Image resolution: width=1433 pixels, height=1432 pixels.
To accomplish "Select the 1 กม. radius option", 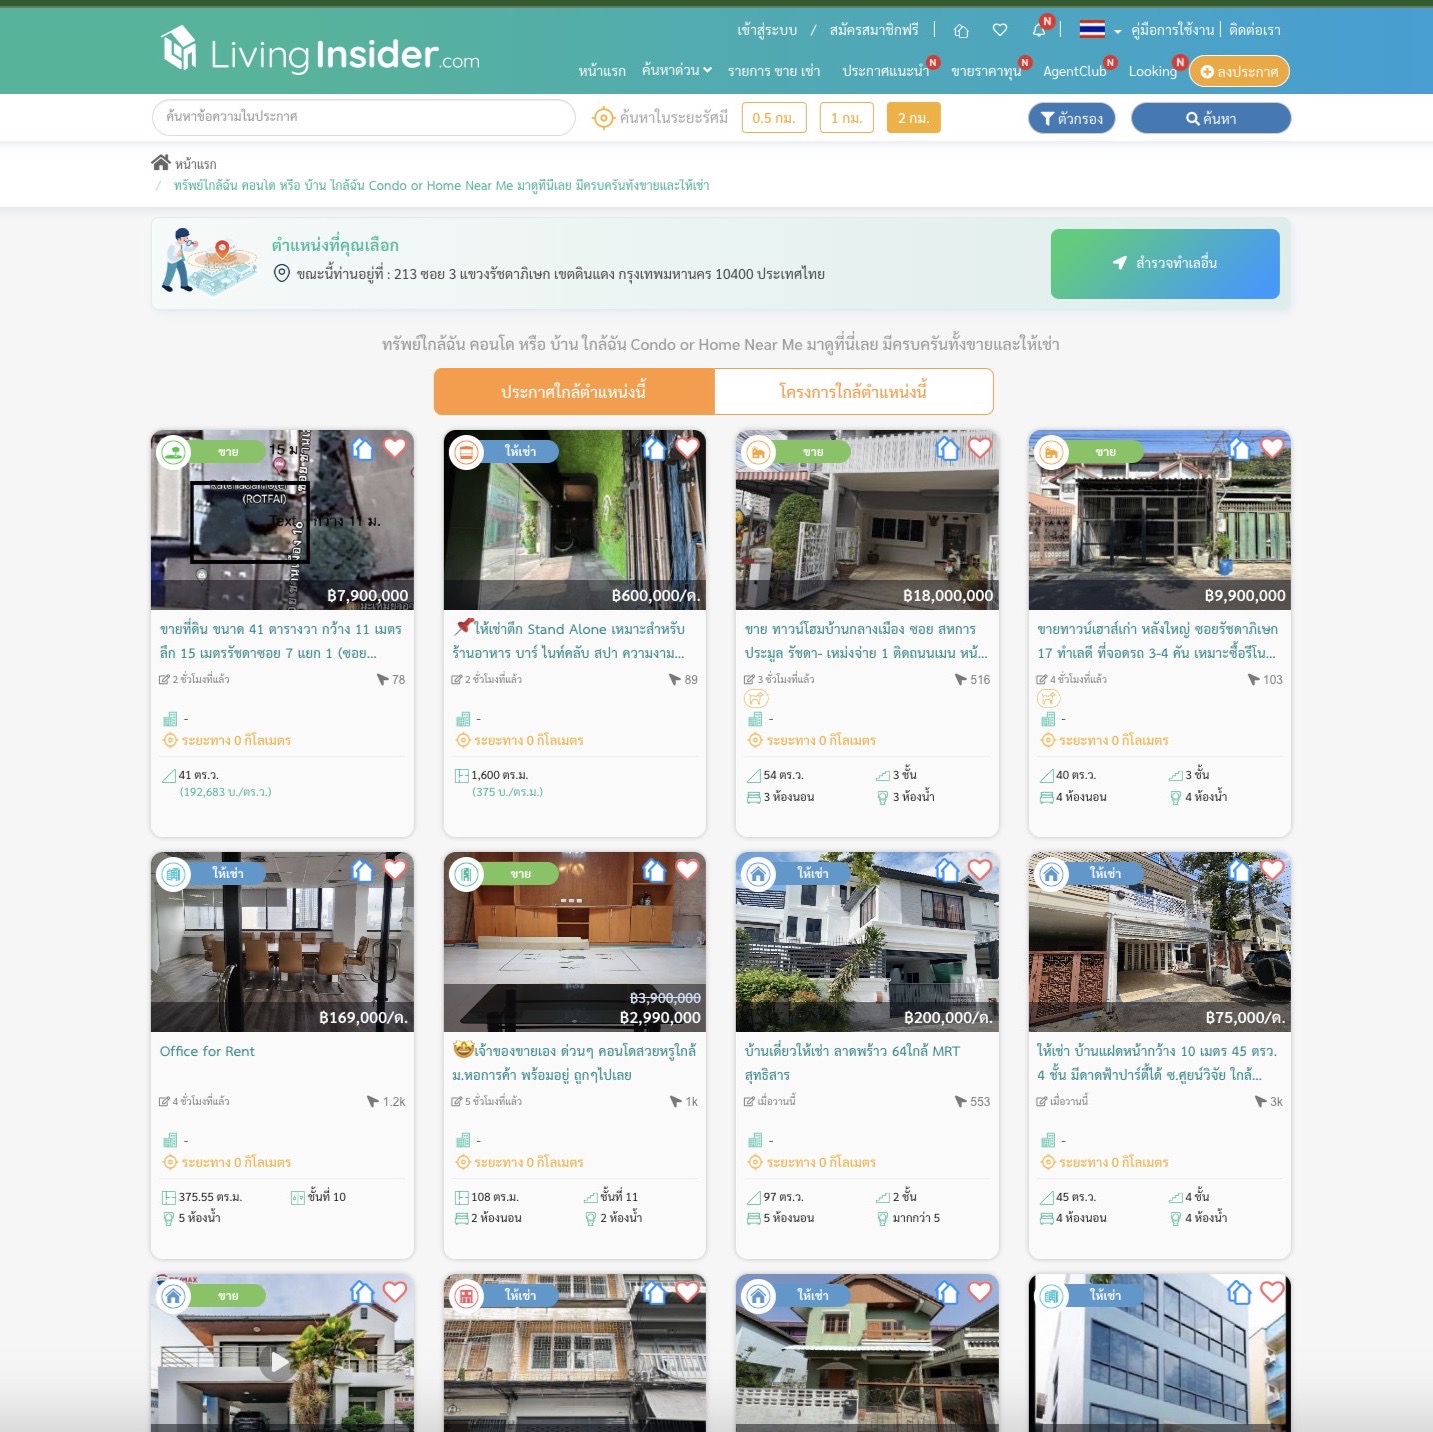I will pos(846,118).
